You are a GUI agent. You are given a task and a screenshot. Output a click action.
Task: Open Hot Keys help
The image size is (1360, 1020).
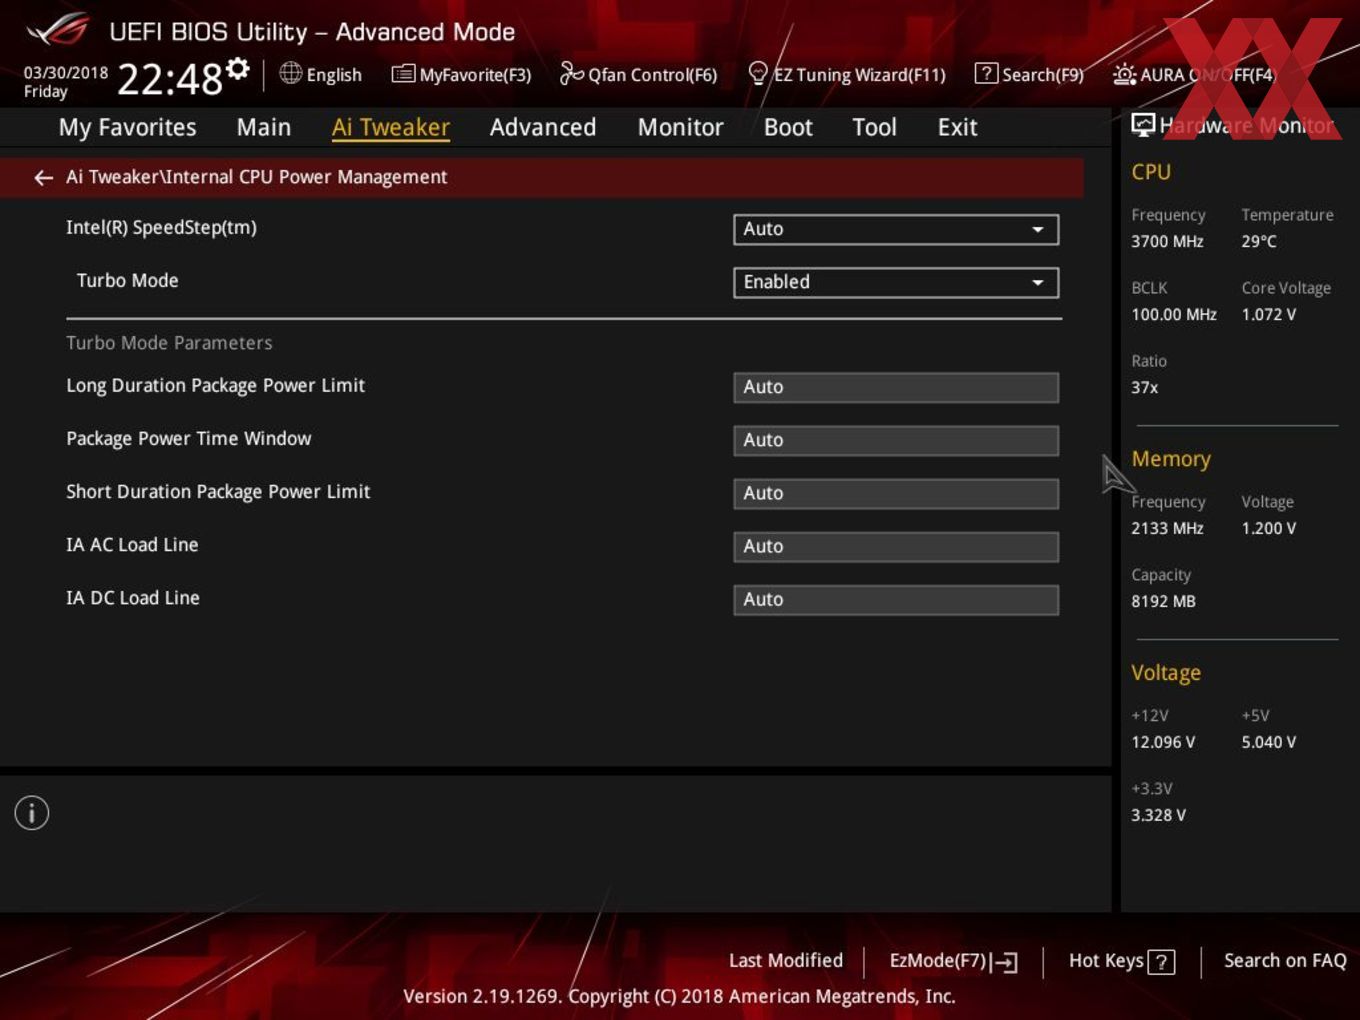coord(1121,961)
